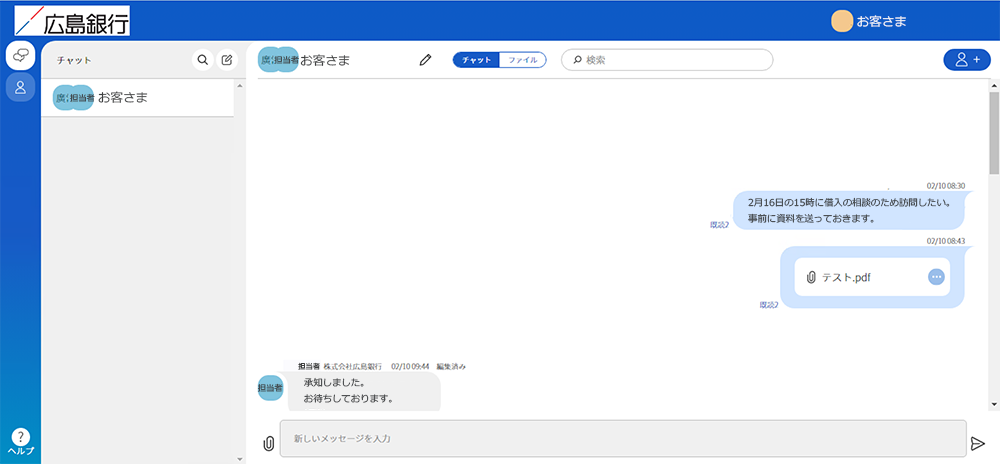Send the message with paper plane icon

977,443
